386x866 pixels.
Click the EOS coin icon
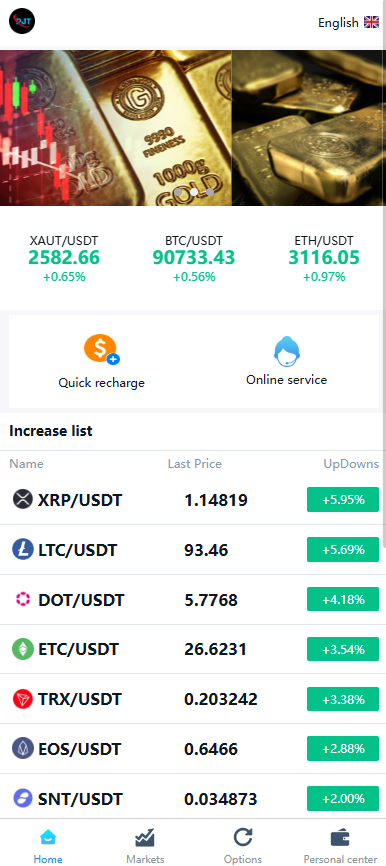coord(23,748)
